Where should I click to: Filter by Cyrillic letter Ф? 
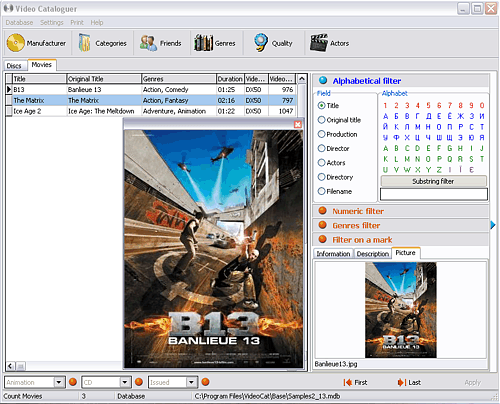[x=396, y=137]
